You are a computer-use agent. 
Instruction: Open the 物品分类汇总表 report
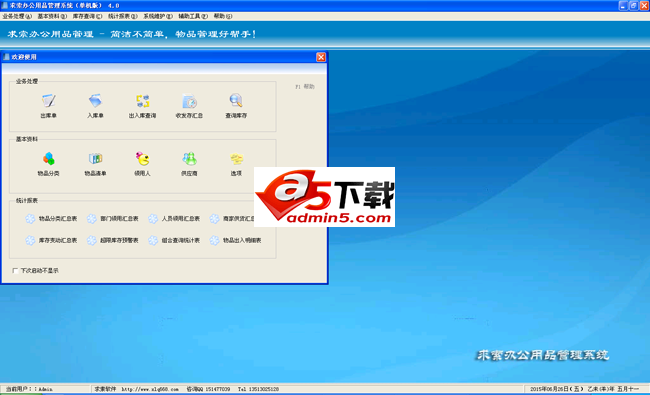coord(58,218)
